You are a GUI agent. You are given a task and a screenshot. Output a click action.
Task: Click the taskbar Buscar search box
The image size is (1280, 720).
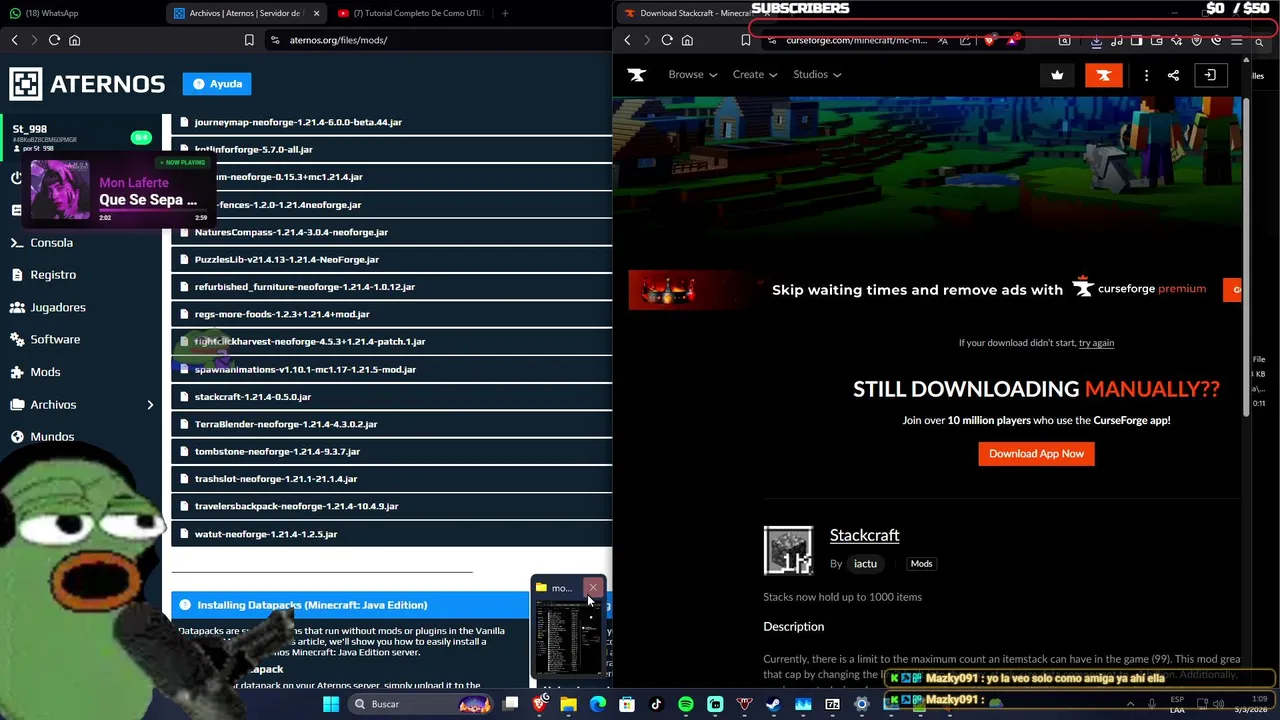(421, 704)
